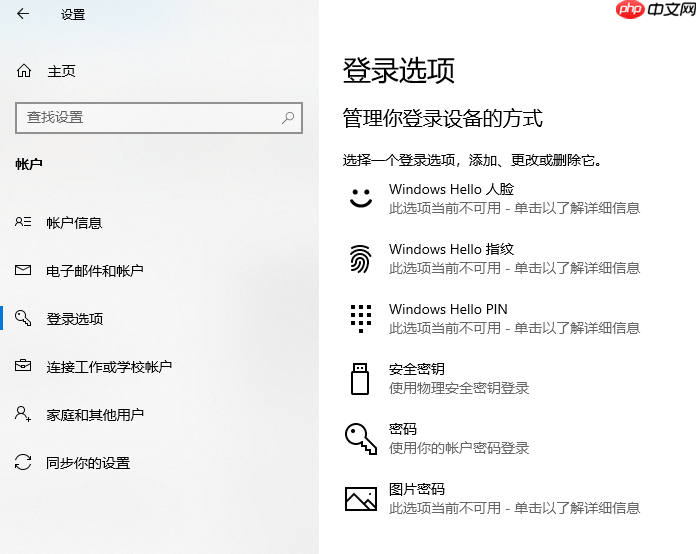Click the key icon beside 登录选项
This screenshot has height=554, width=697.
(23, 318)
